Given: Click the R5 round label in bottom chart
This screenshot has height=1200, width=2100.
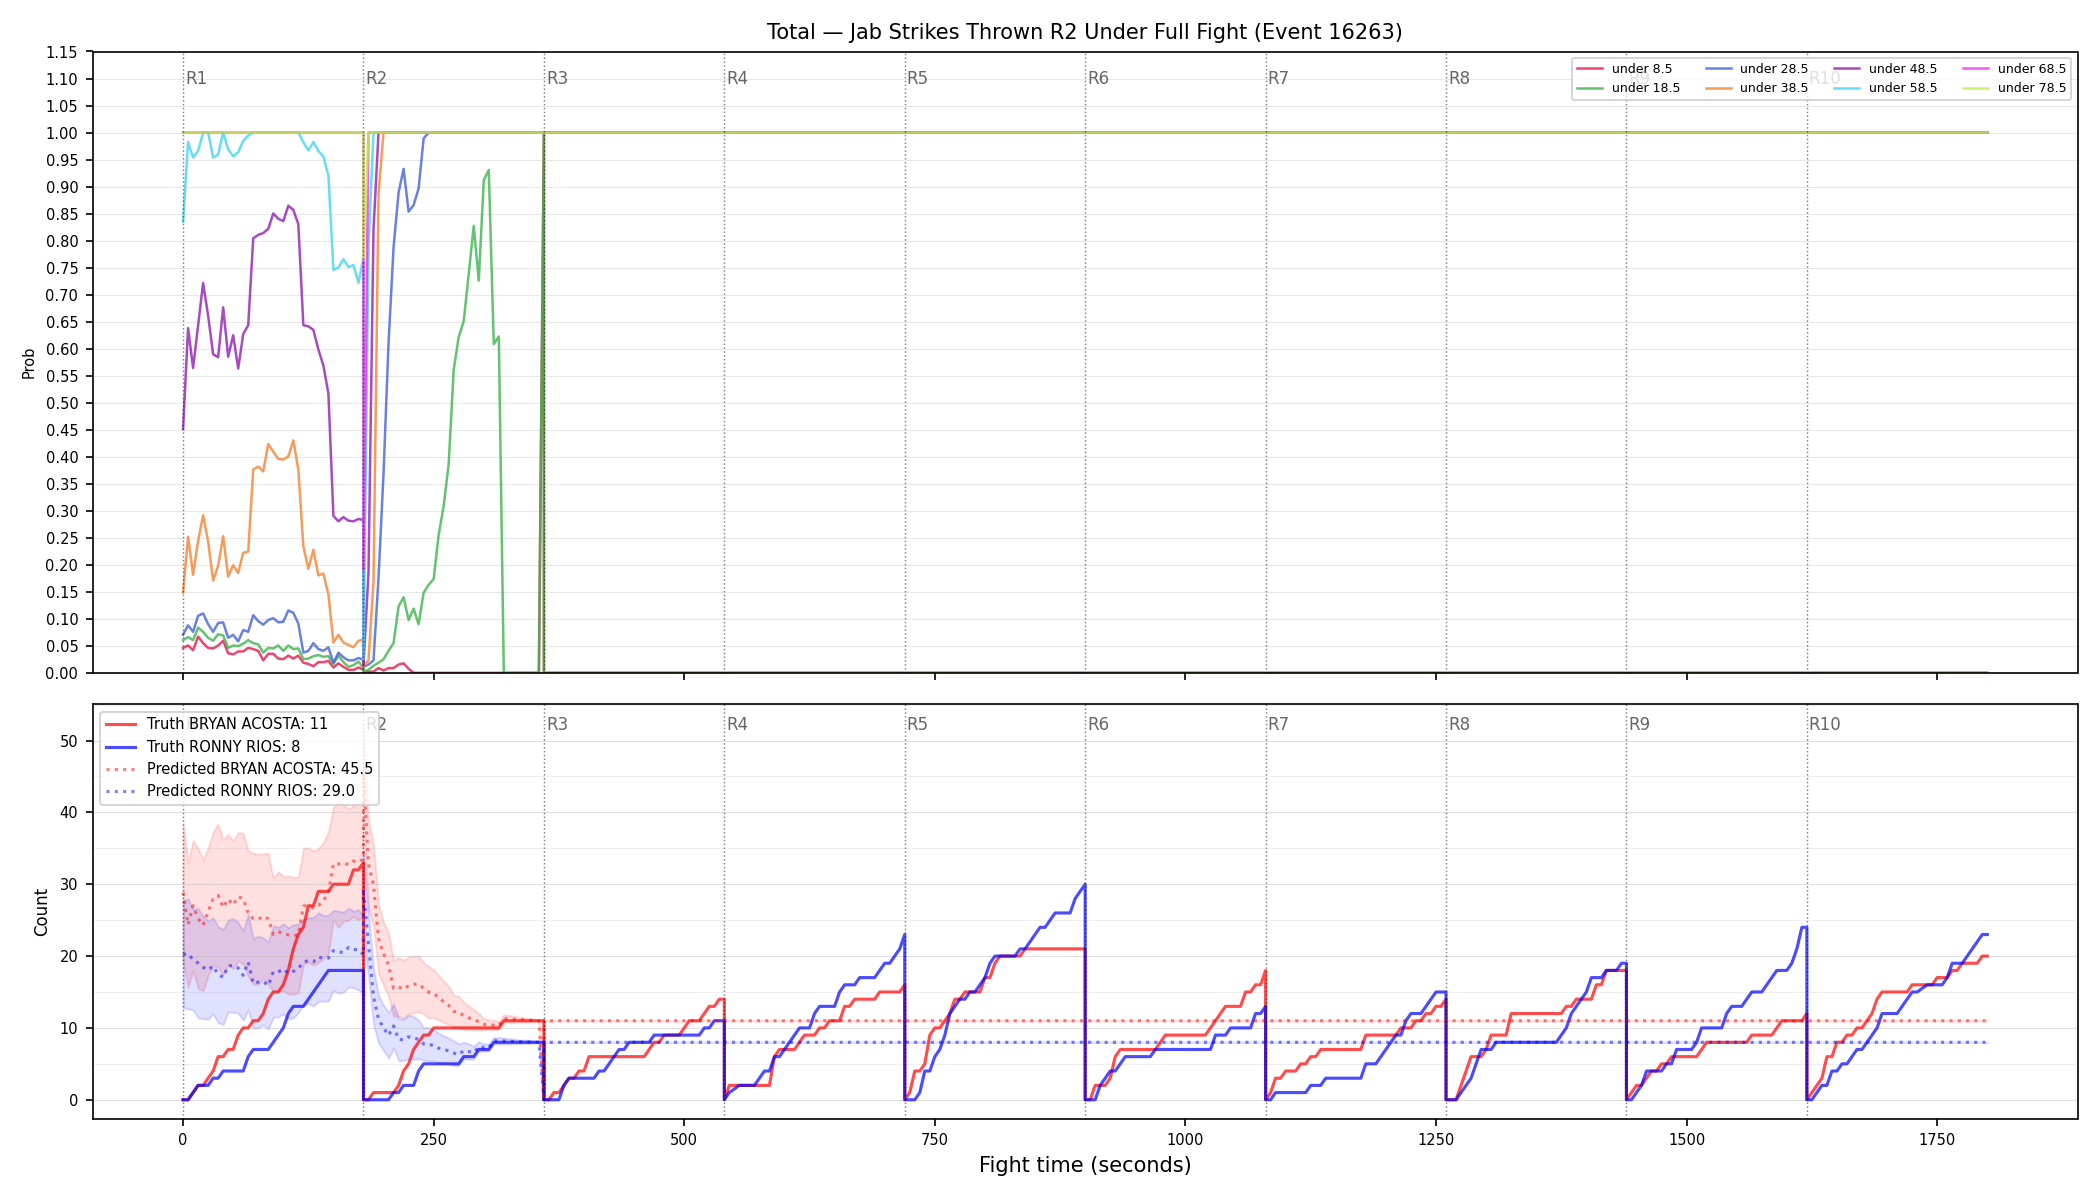Looking at the screenshot, I should pos(917,724).
